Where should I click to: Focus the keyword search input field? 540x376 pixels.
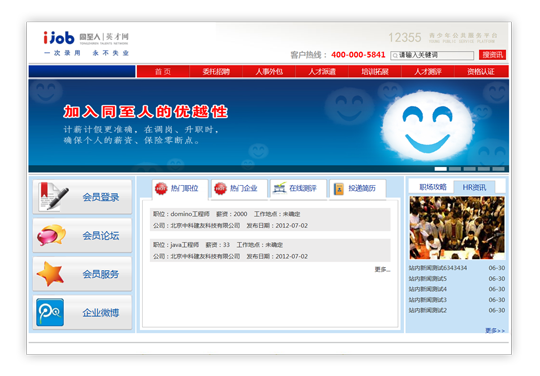point(432,55)
